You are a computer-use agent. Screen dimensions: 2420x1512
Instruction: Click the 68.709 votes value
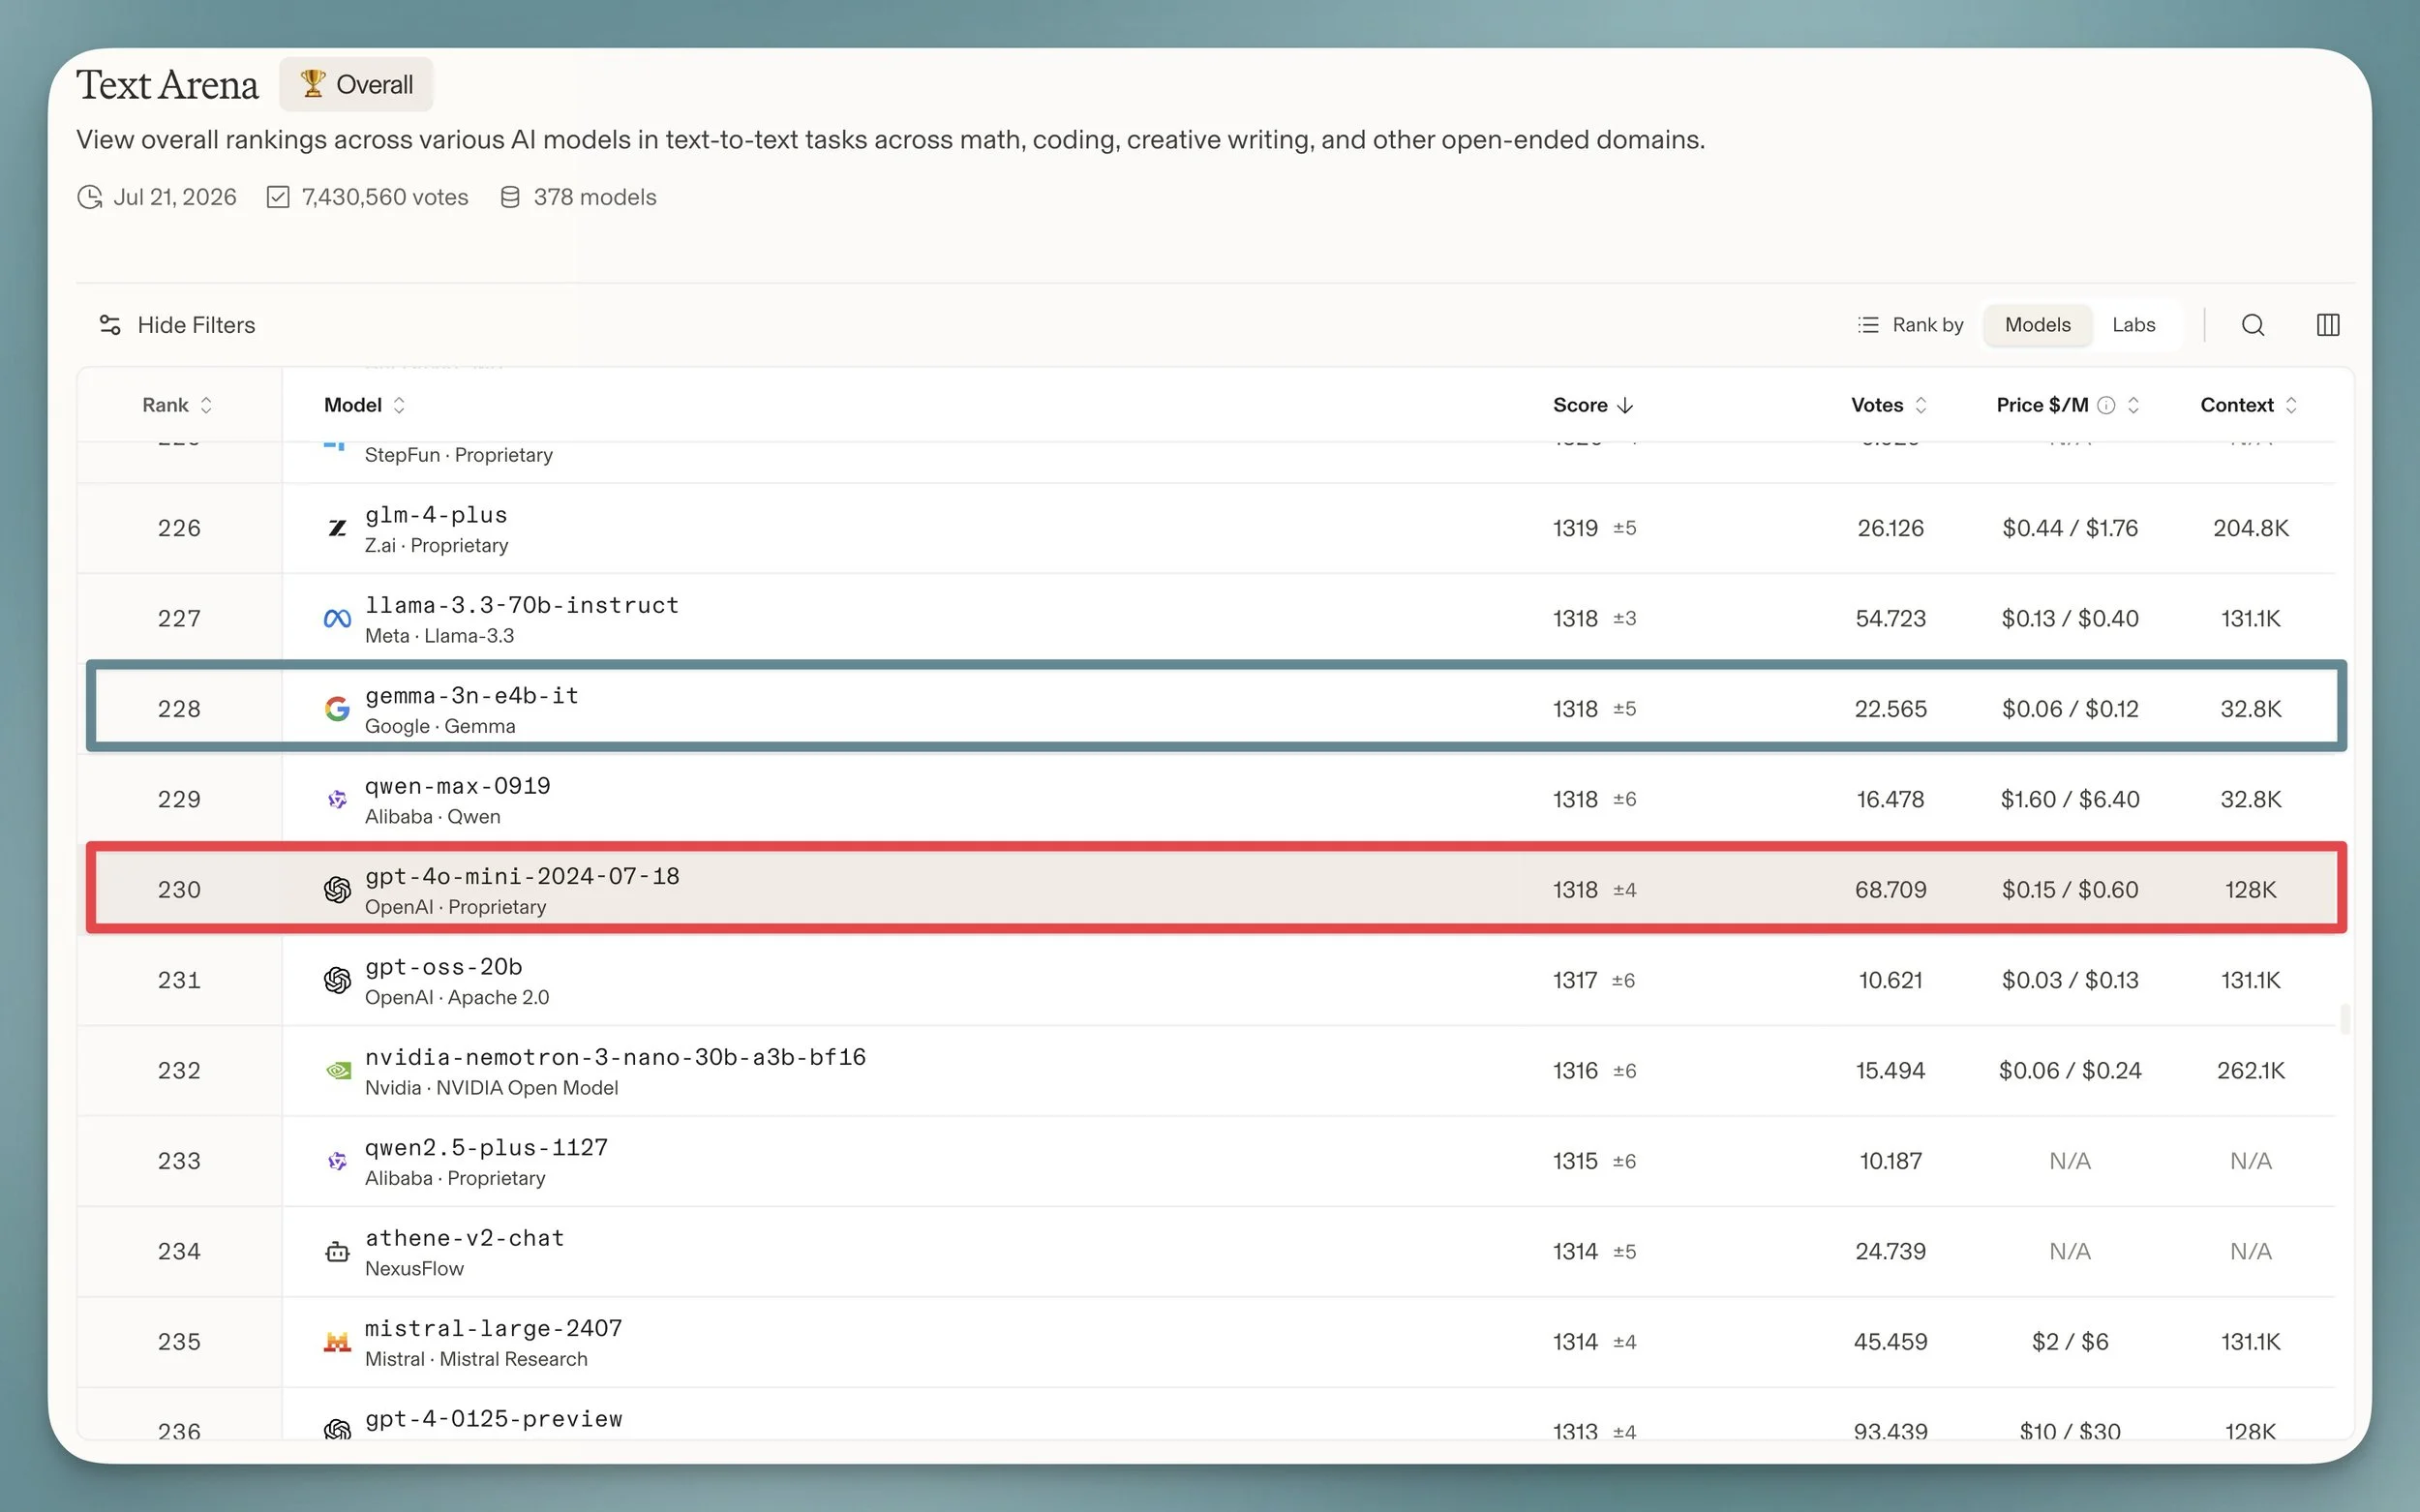1890,890
